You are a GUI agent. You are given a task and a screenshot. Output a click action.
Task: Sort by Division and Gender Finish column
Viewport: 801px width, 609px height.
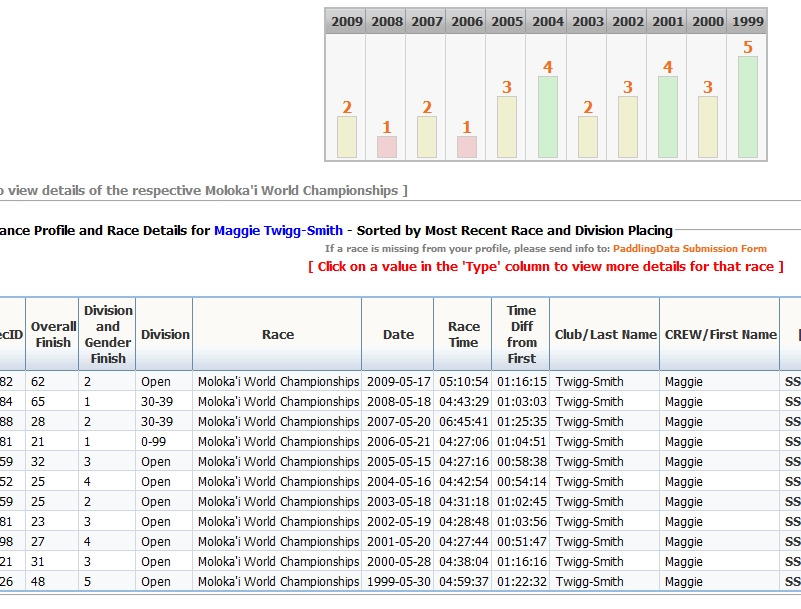coord(108,335)
